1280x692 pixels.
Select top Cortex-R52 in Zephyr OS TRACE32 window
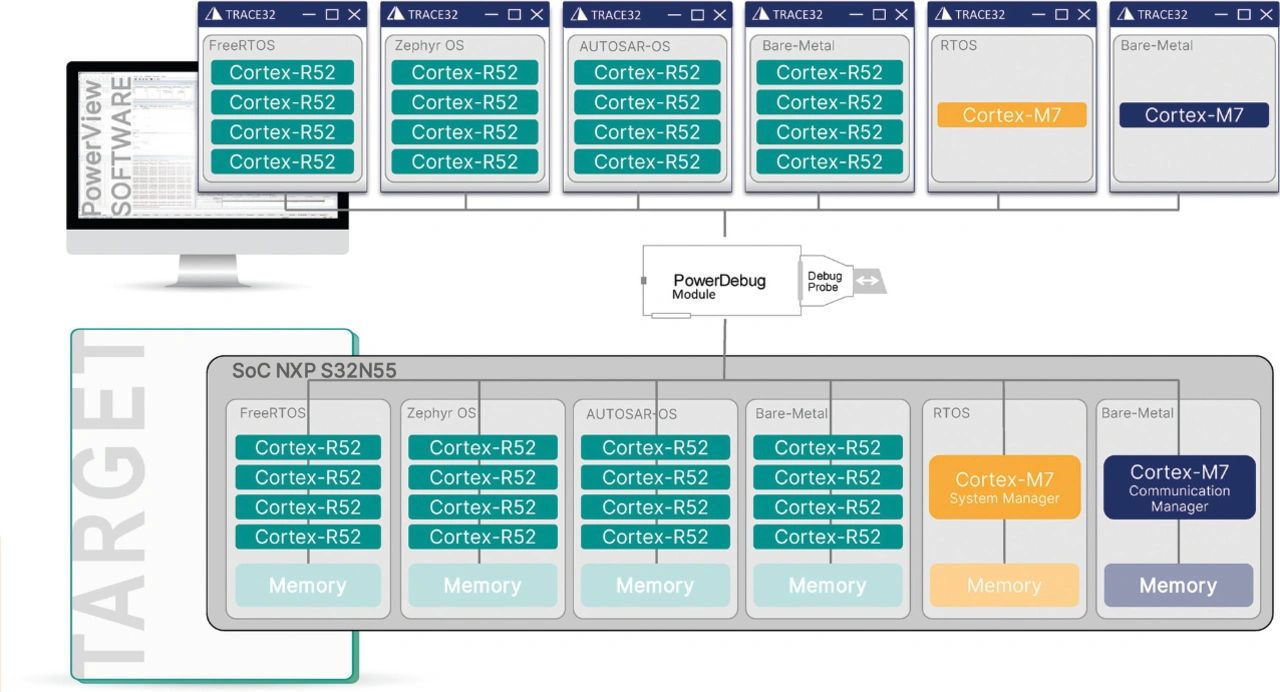coord(465,73)
